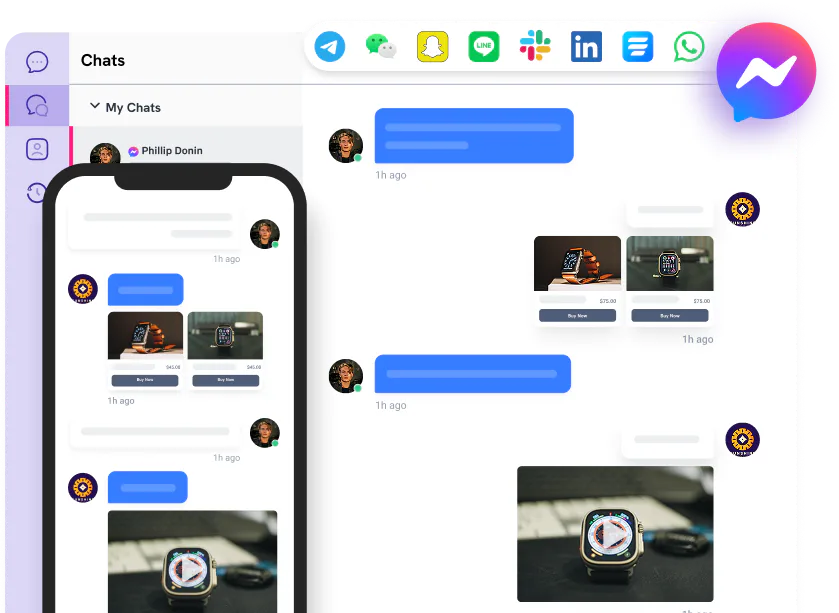
Task: Click the blue striped messages icon
Action: click(x=638, y=47)
